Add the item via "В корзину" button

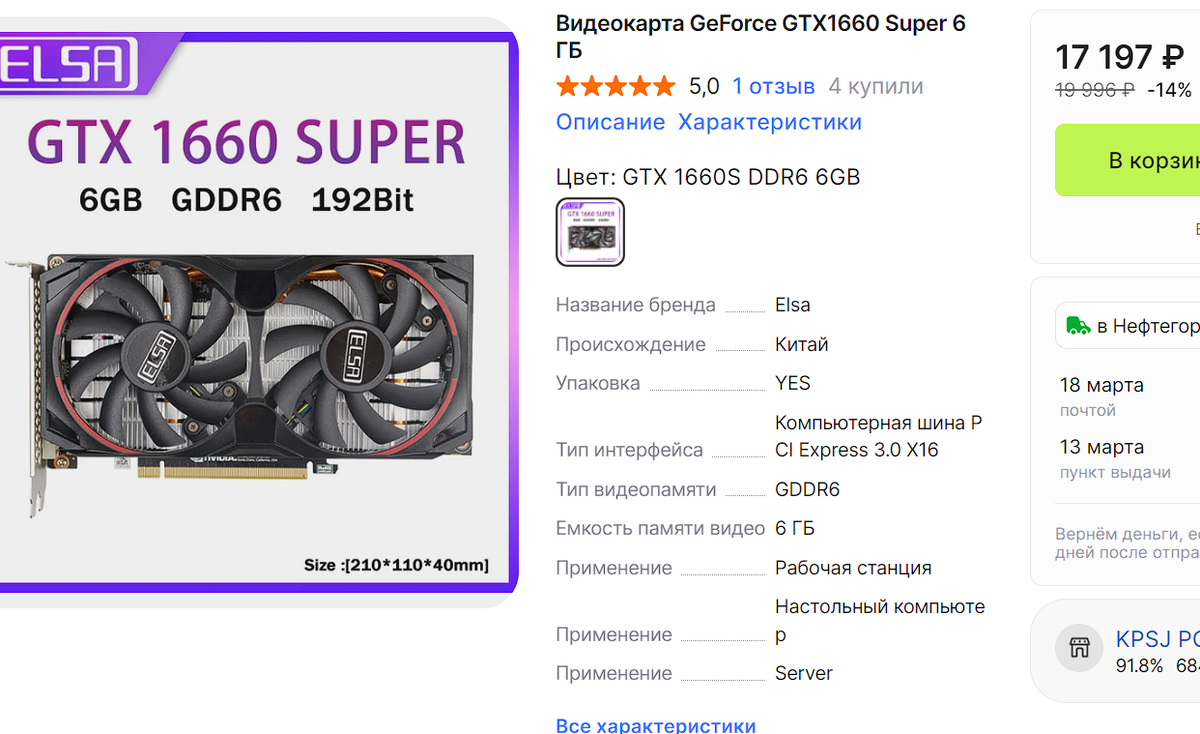point(1127,160)
